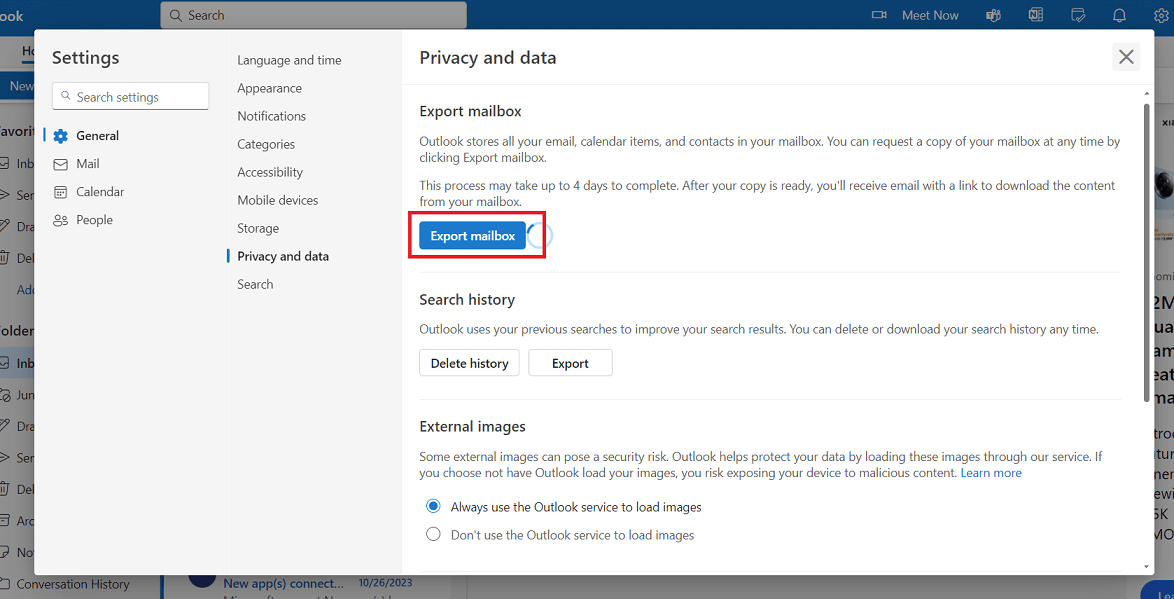This screenshot has height=599, width=1174.
Task: Select Don't use the Outlook service radio
Action: point(433,535)
